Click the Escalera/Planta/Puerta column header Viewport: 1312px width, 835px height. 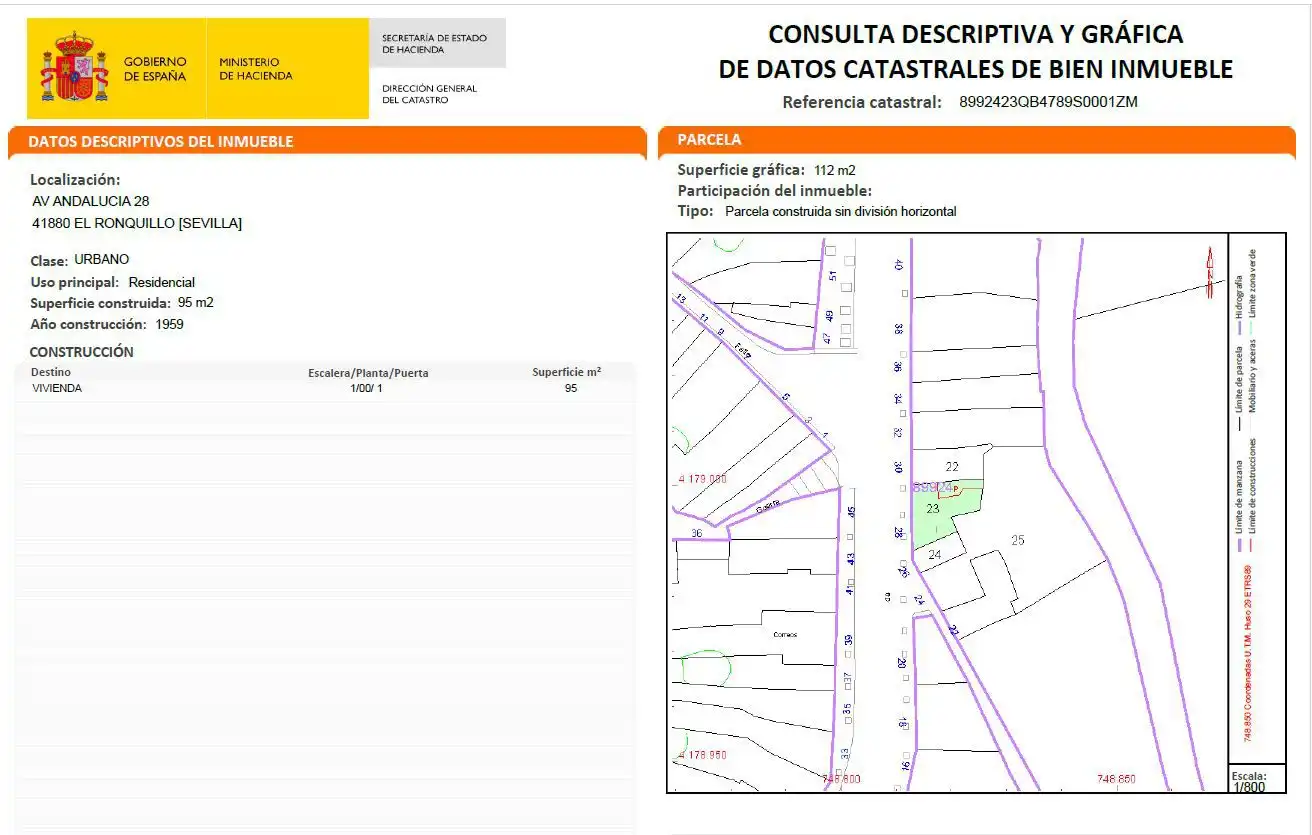[368, 373]
